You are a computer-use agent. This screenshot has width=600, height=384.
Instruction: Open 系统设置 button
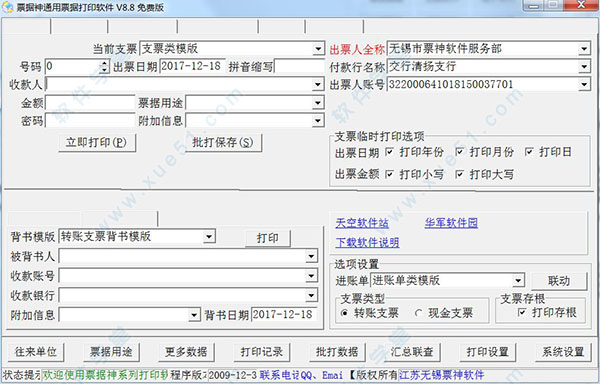point(562,351)
